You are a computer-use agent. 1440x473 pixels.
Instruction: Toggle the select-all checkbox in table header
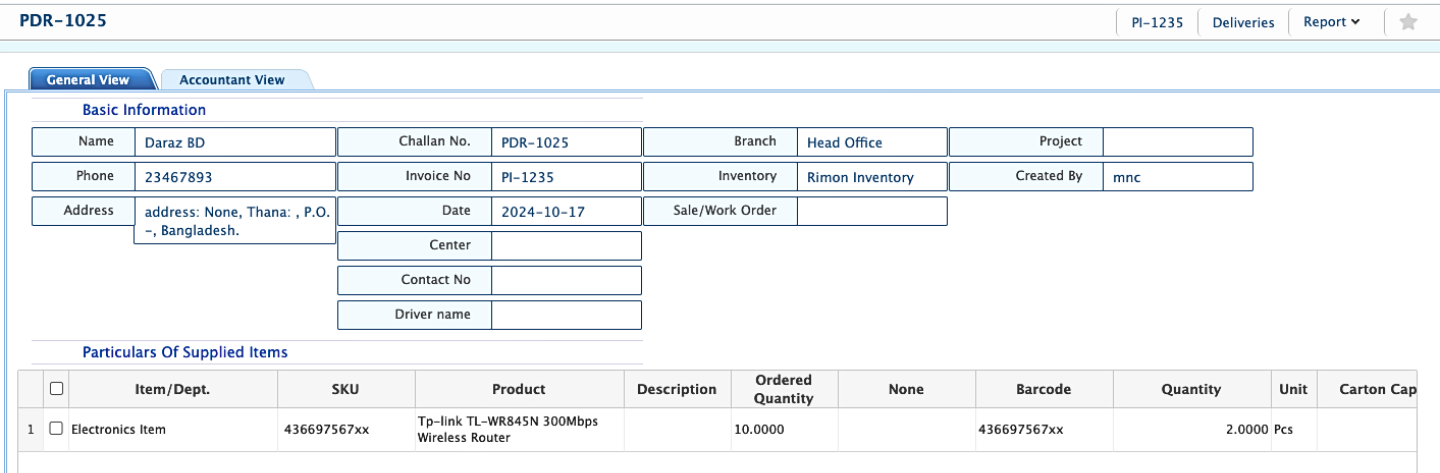[x=56, y=389]
